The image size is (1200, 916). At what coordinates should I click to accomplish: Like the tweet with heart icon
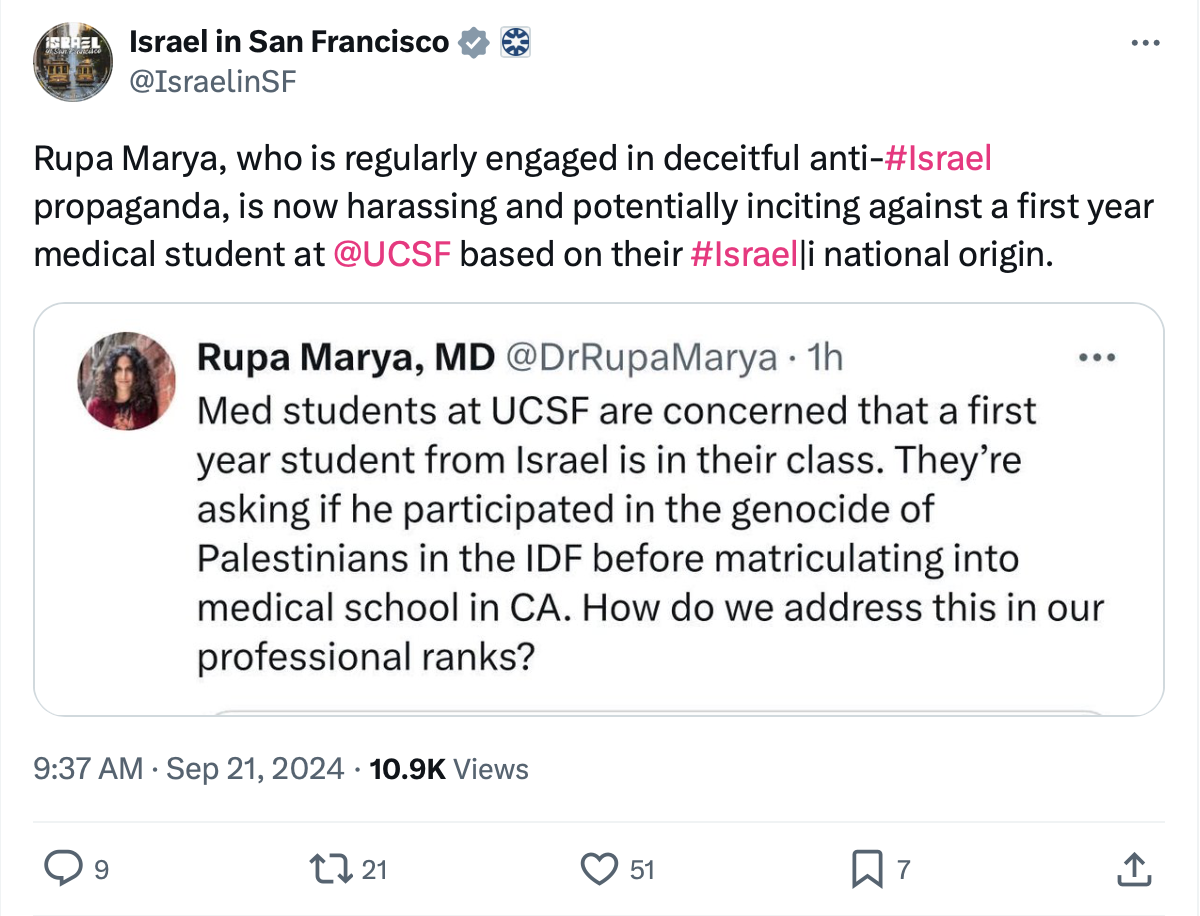[x=598, y=868]
